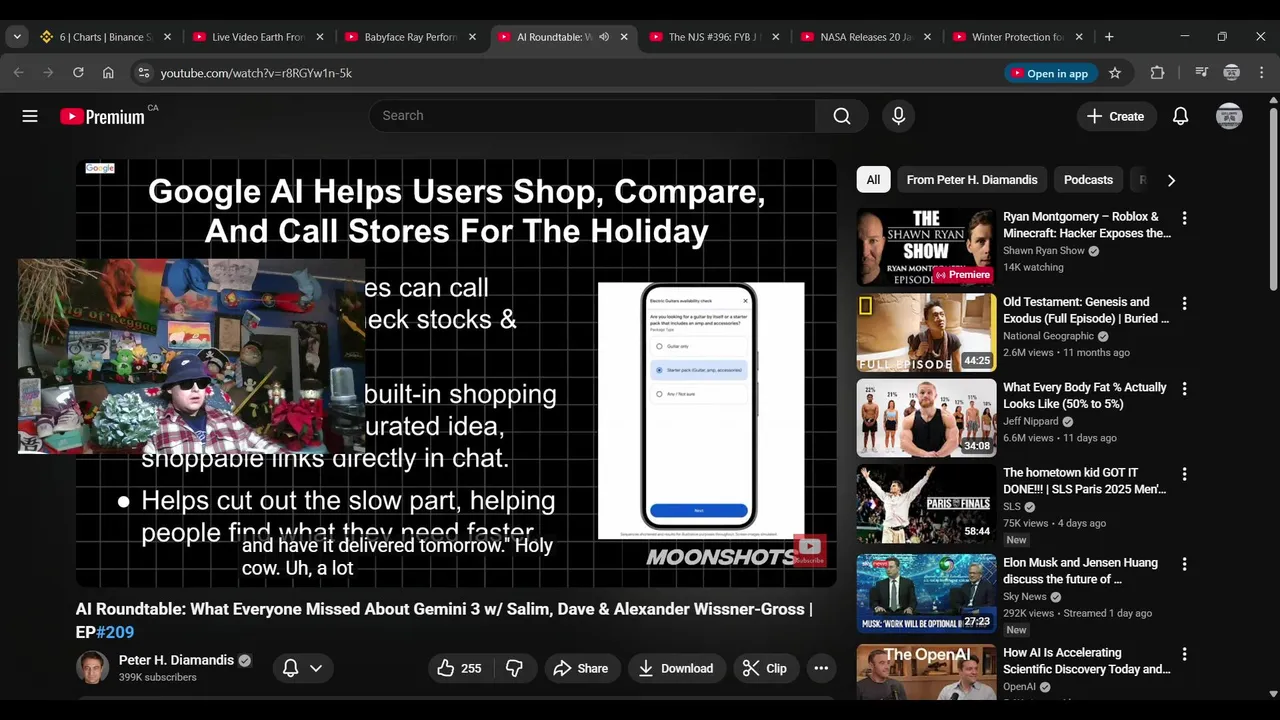Open browser media control icon
Image resolution: width=1280 pixels, height=720 pixels.
pyautogui.click(x=1202, y=73)
